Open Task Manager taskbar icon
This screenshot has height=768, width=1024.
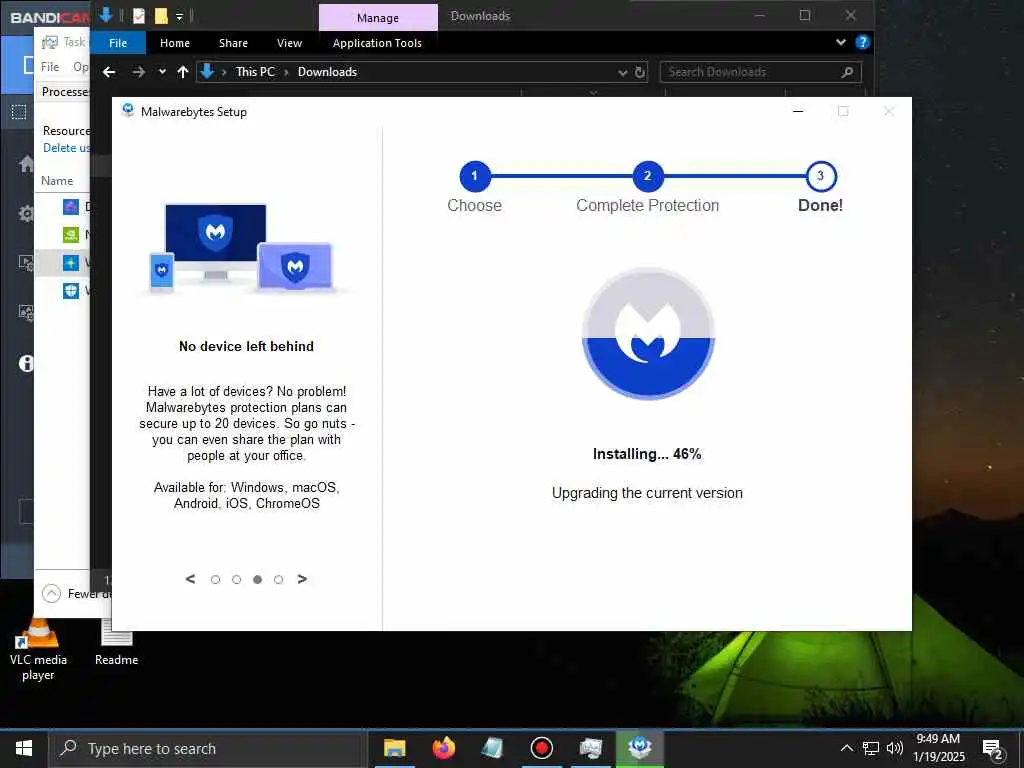point(590,748)
